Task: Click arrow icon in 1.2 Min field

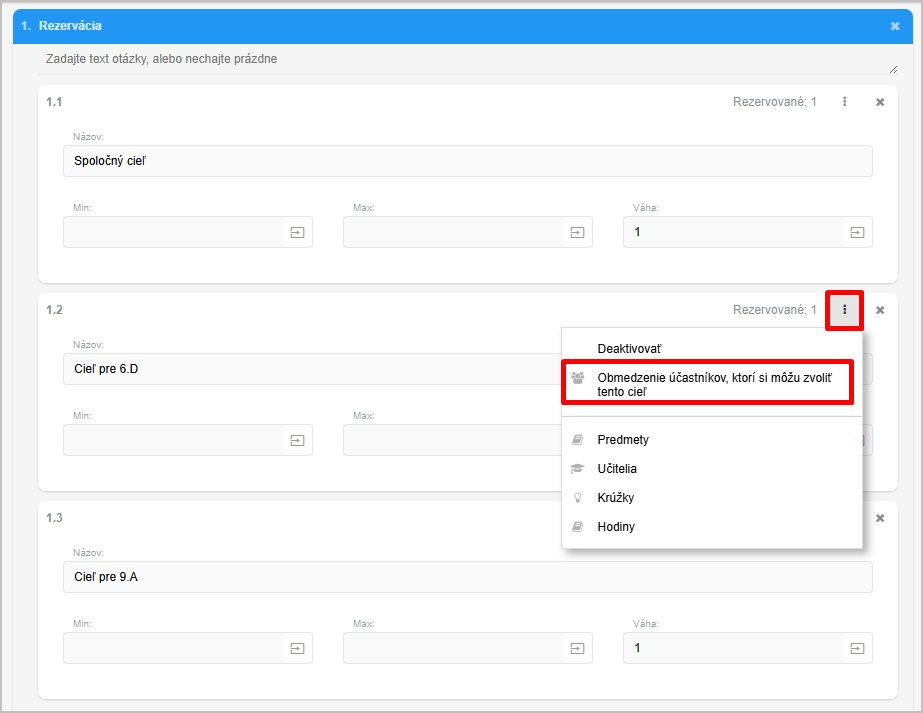Action: (297, 440)
